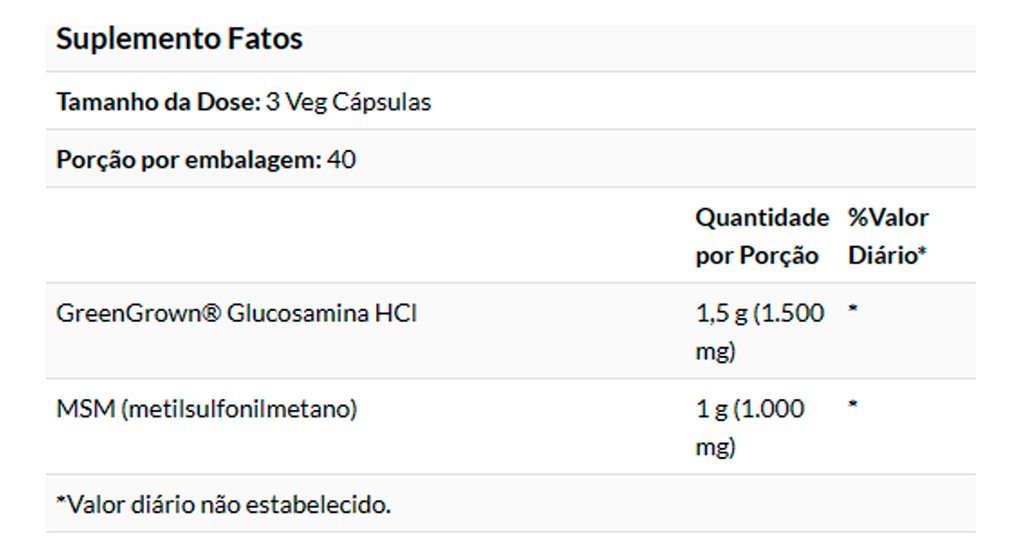Click the 'Suplemento Fatos' heading
The height and width of the screenshot is (558, 1022).
[179, 40]
